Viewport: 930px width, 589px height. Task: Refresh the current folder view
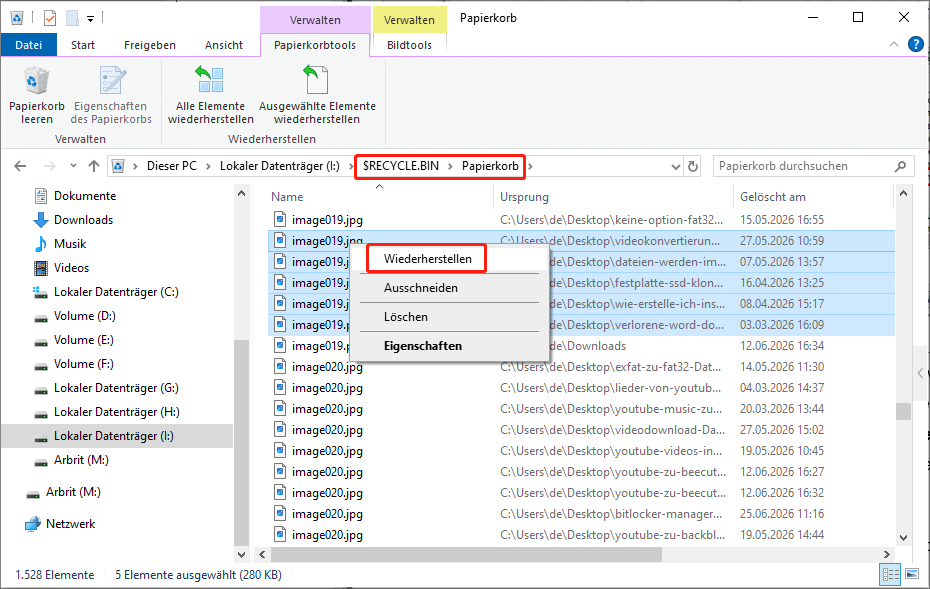(693, 167)
